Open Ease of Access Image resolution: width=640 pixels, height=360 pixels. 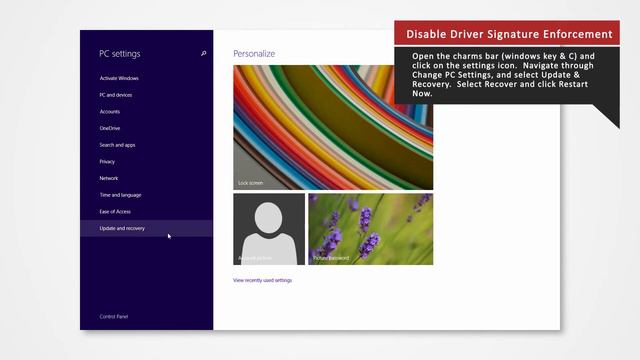[x=115, y=211]
